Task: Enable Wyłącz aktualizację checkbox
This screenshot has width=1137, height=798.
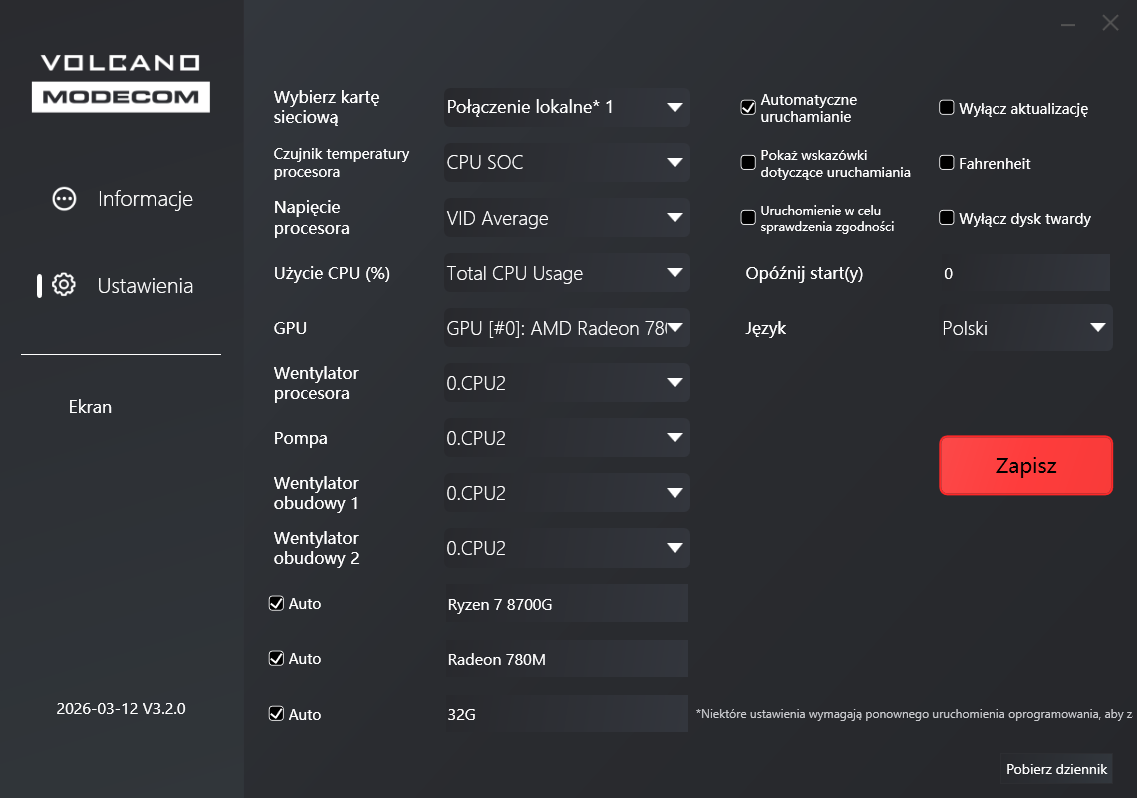Action: point(947,108)
